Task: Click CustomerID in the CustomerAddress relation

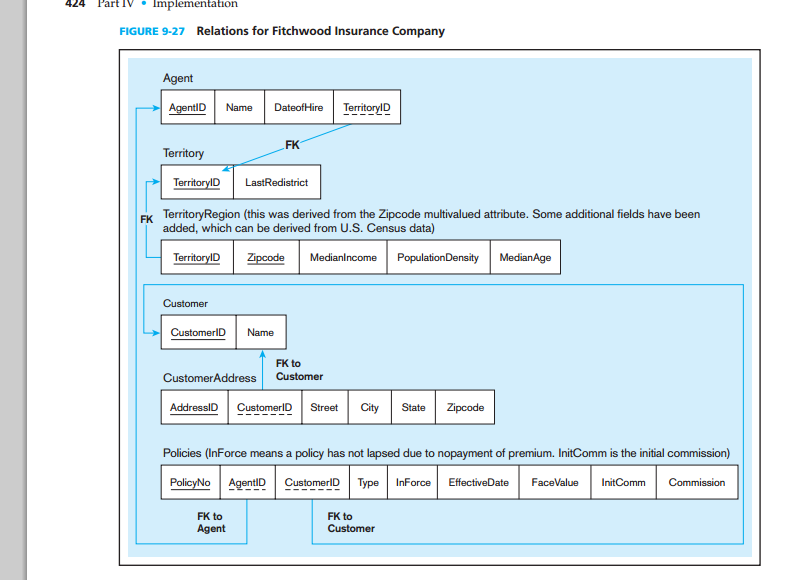Action: click(x=265, y=407)
